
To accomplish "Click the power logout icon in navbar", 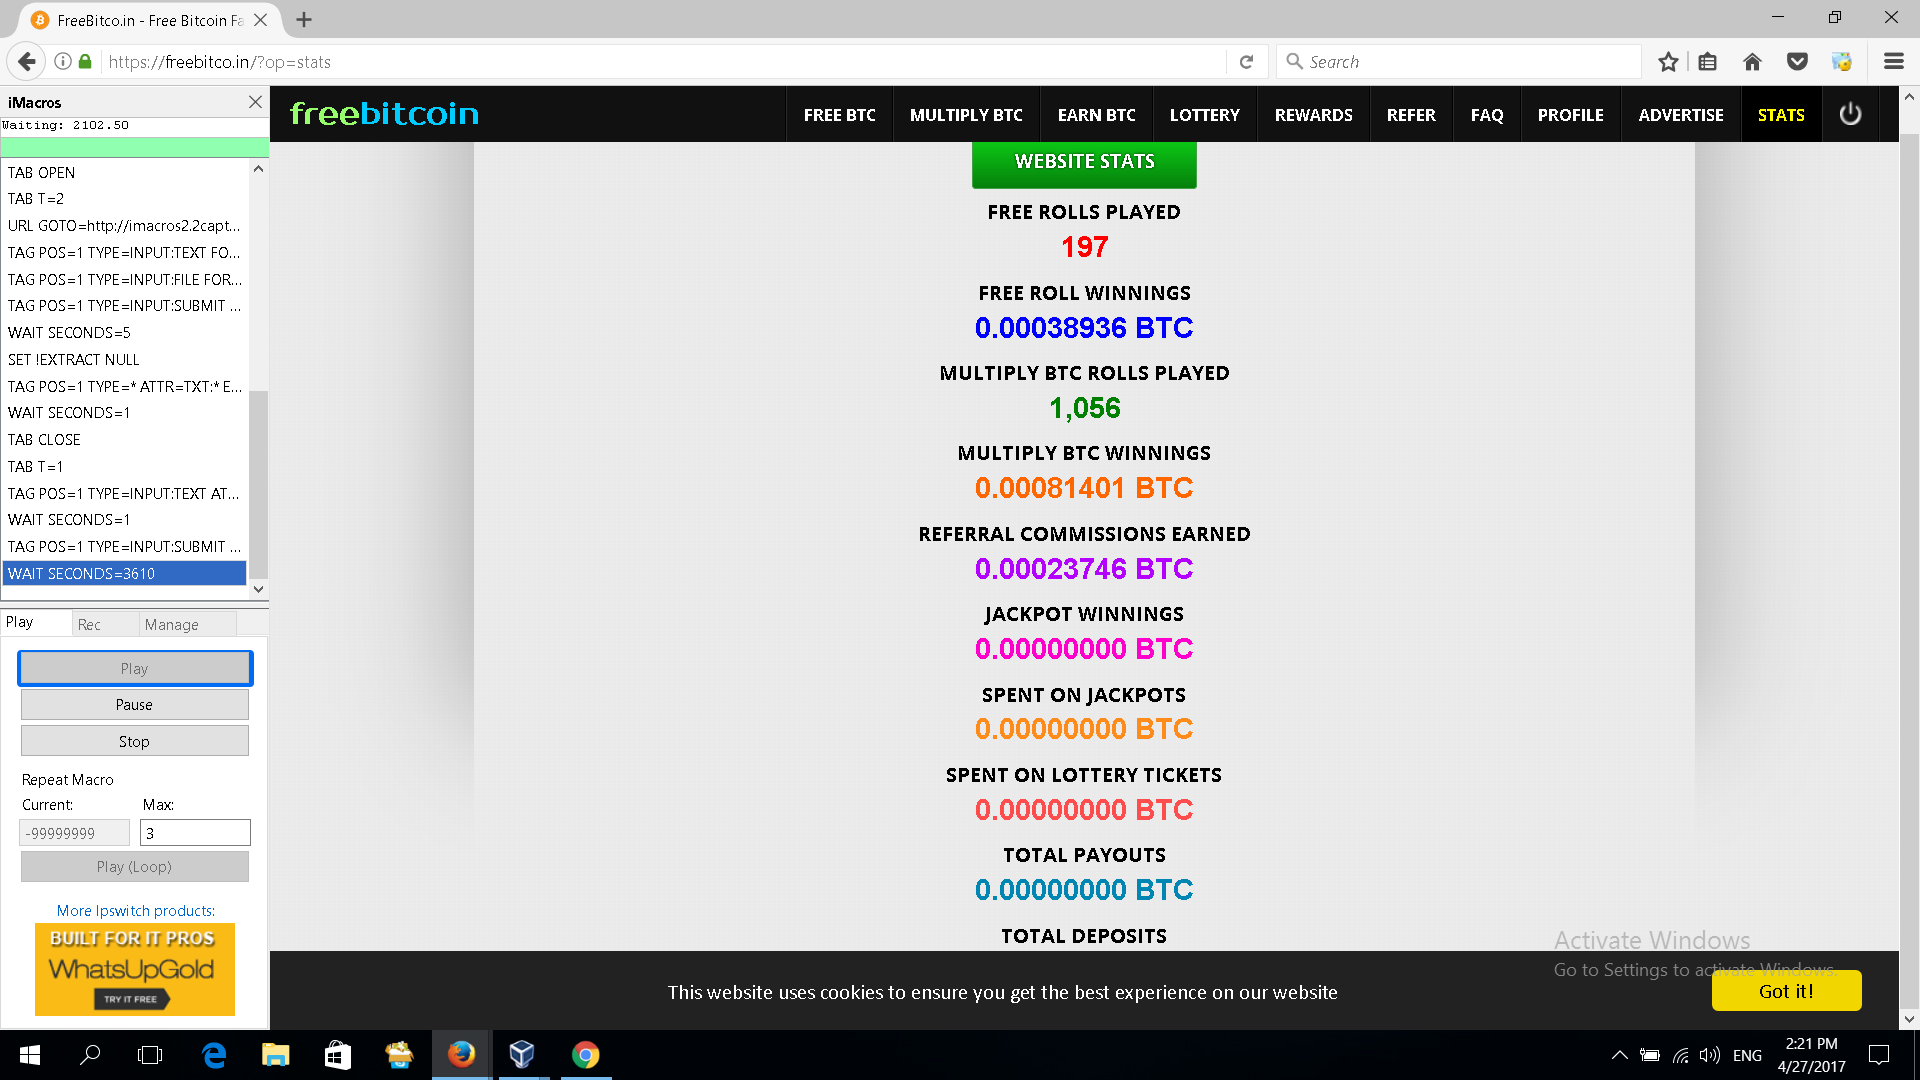I will [x=1850, y=114].
